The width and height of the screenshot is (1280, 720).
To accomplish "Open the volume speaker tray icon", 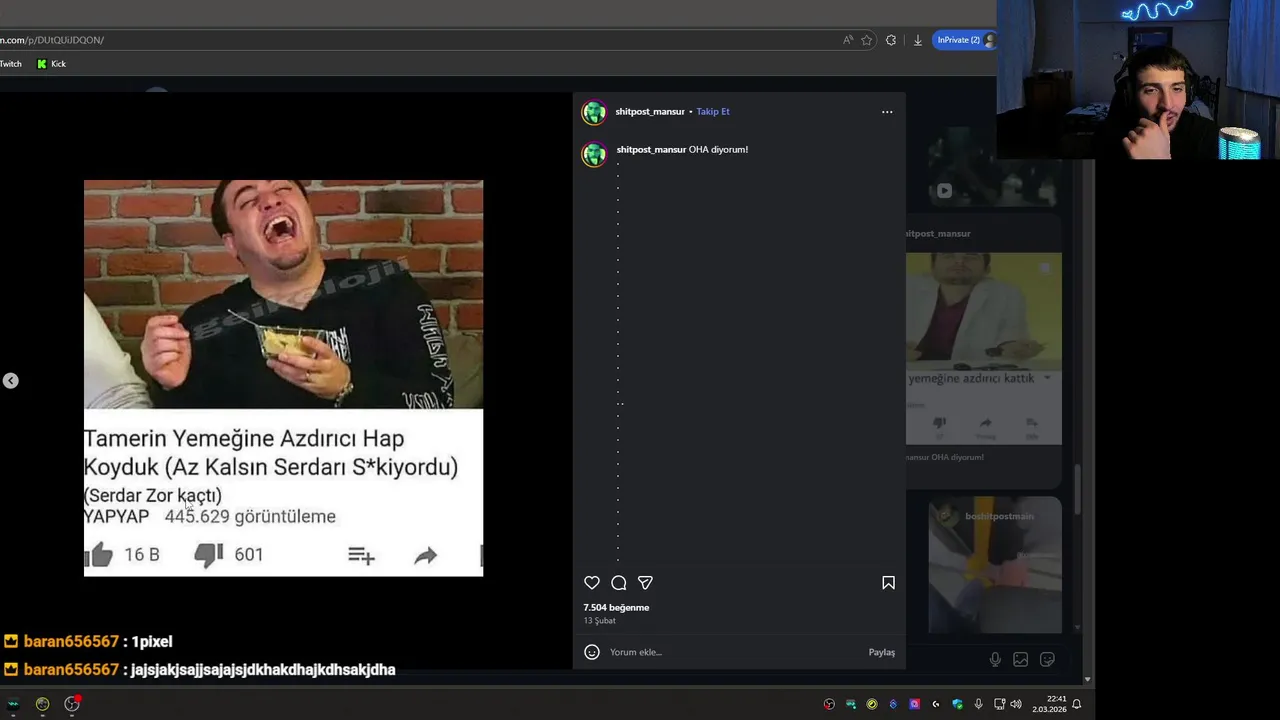I will tap(1016, 704).
